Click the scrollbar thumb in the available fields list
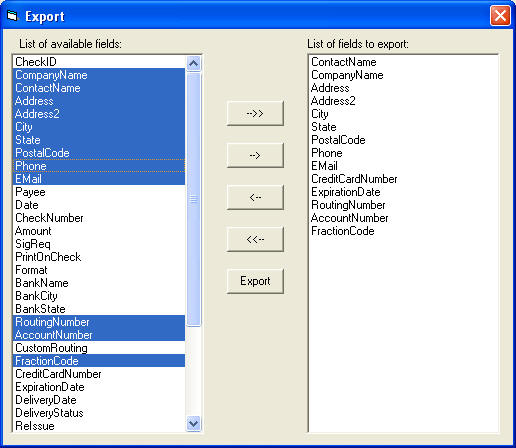 click(194, 199)
